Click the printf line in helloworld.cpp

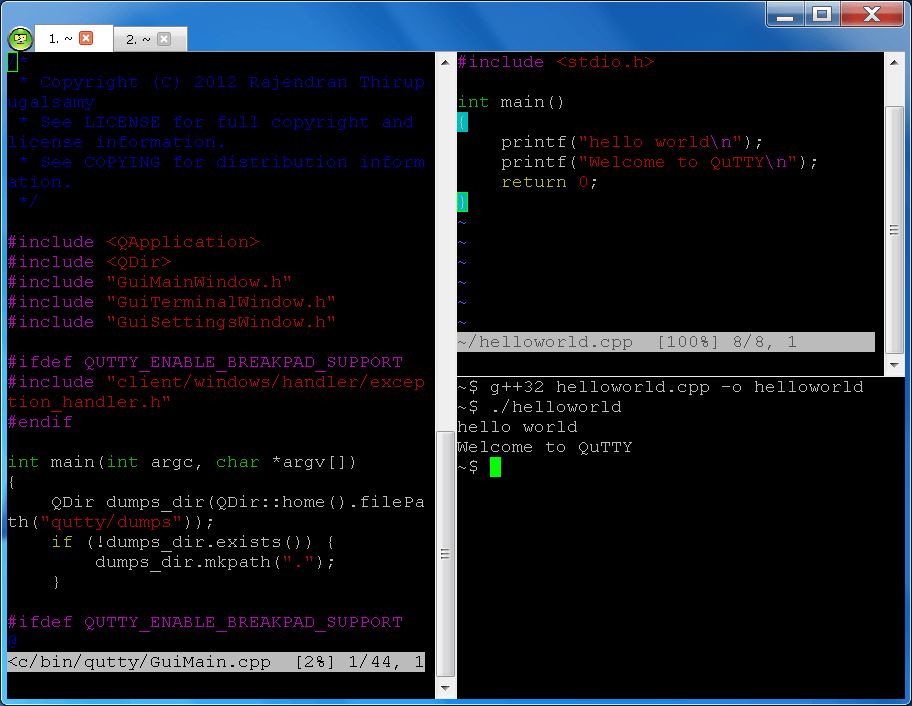pyautogui.click(x=630, y=141)
